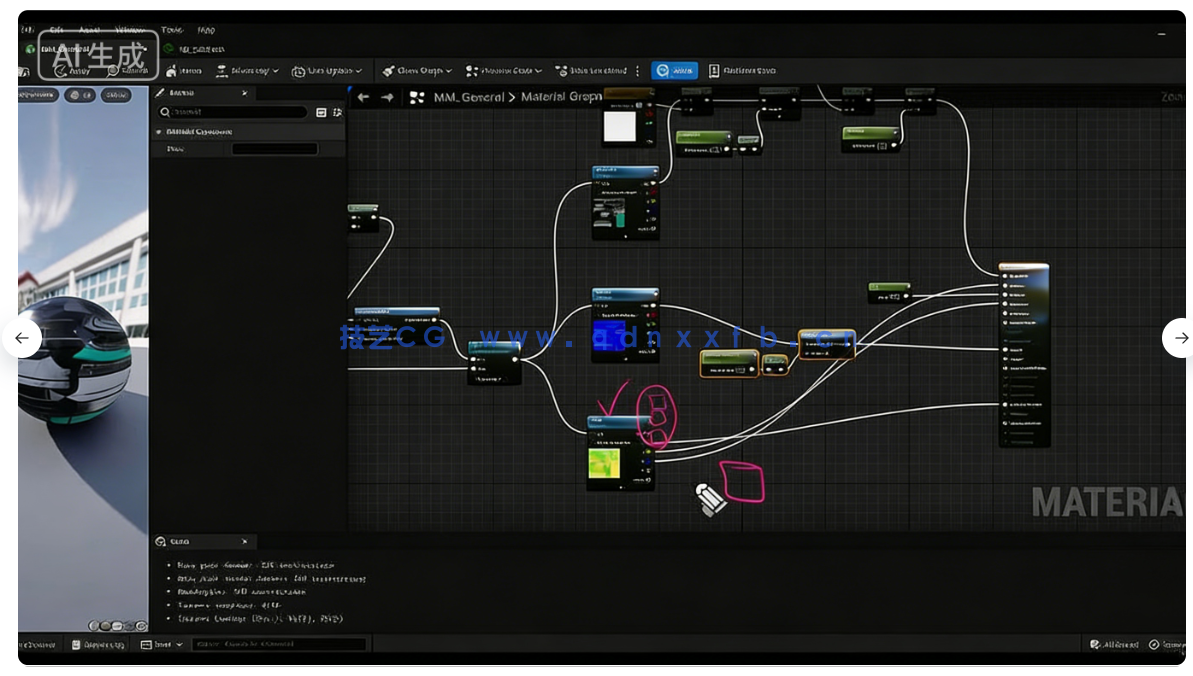Click the Material Graph breadcrumb
This screenshot has width=1193, height=676.
tap(561, 97)
